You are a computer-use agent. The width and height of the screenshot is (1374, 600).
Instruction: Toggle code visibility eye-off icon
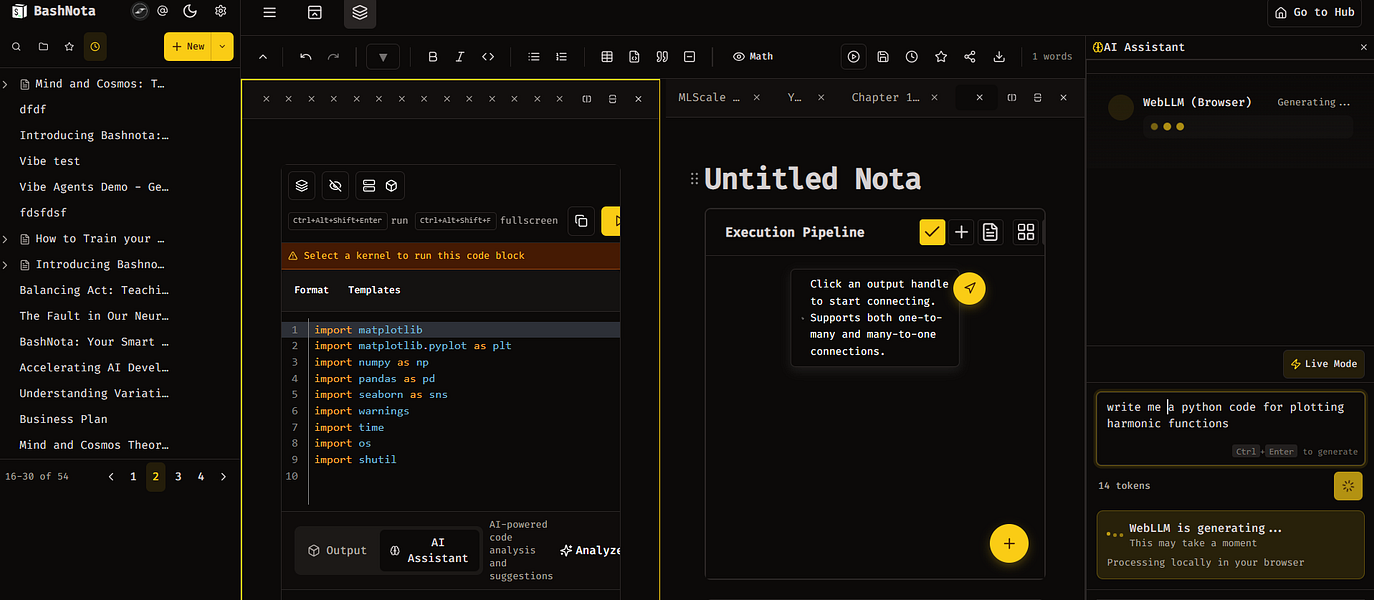pos(335,186)
